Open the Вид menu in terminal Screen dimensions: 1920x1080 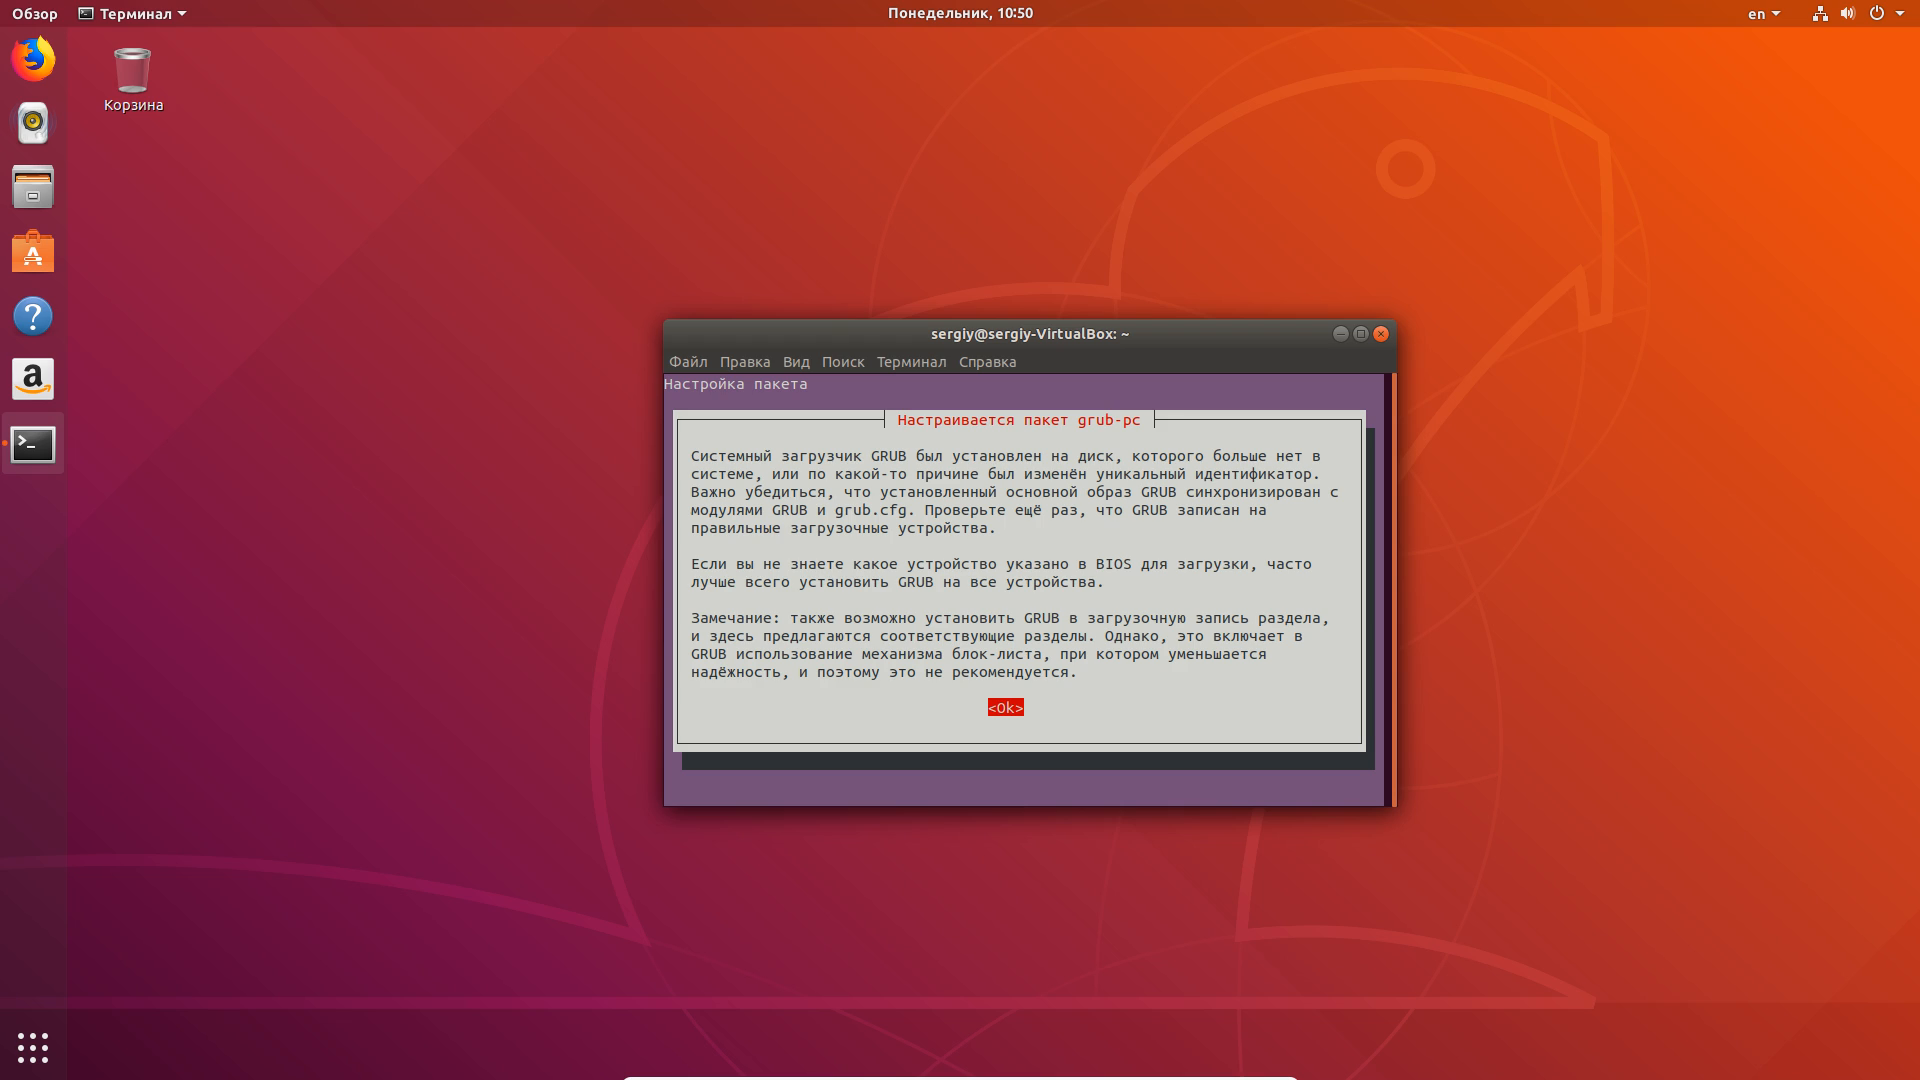(x=796, y=362)
